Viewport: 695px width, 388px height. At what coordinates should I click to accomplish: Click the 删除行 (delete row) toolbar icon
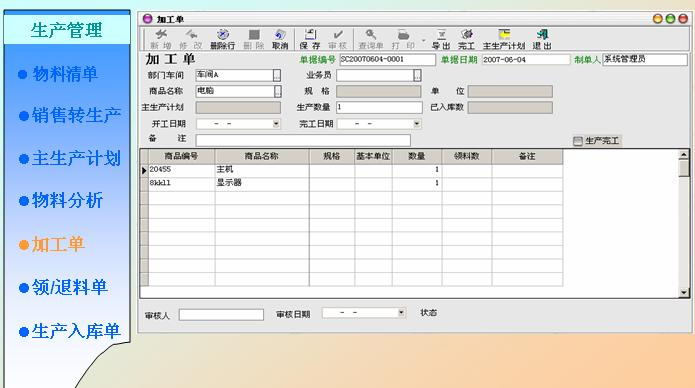223,39
